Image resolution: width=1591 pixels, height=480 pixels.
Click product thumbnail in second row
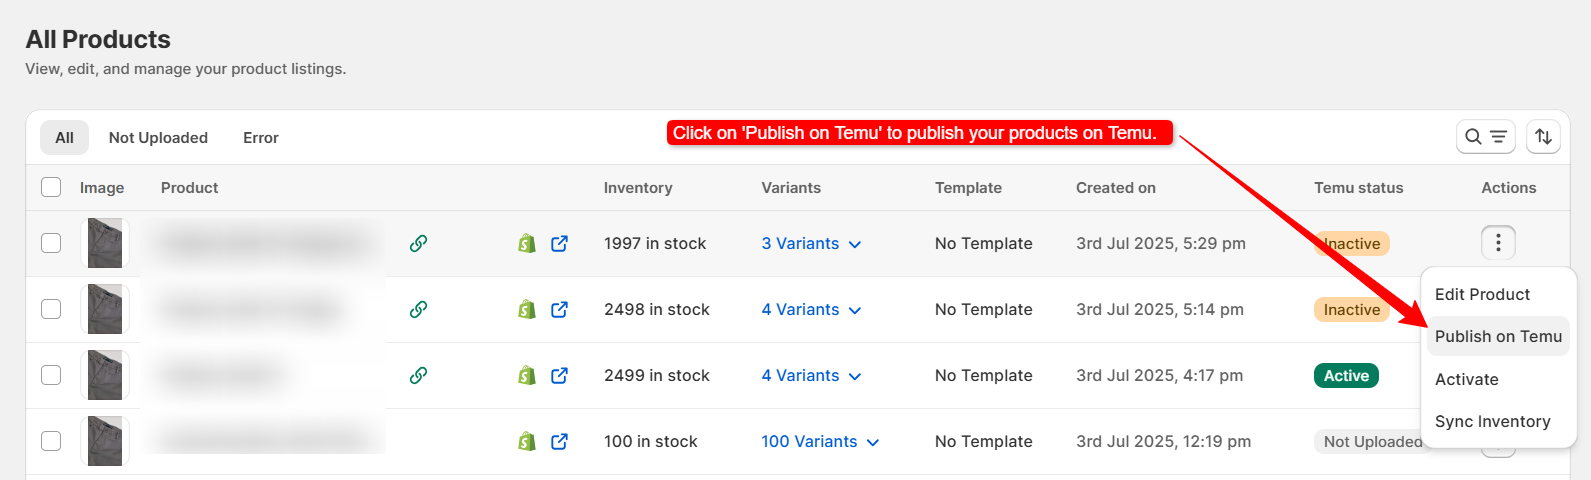pyautogui.click(x=105, y=309)
